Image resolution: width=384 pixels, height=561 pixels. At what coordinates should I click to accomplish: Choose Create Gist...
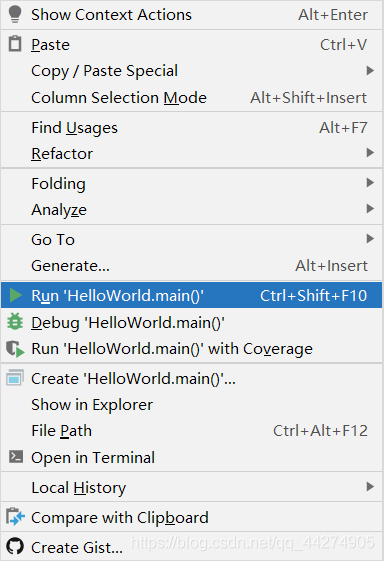click(x=192, y=547)
